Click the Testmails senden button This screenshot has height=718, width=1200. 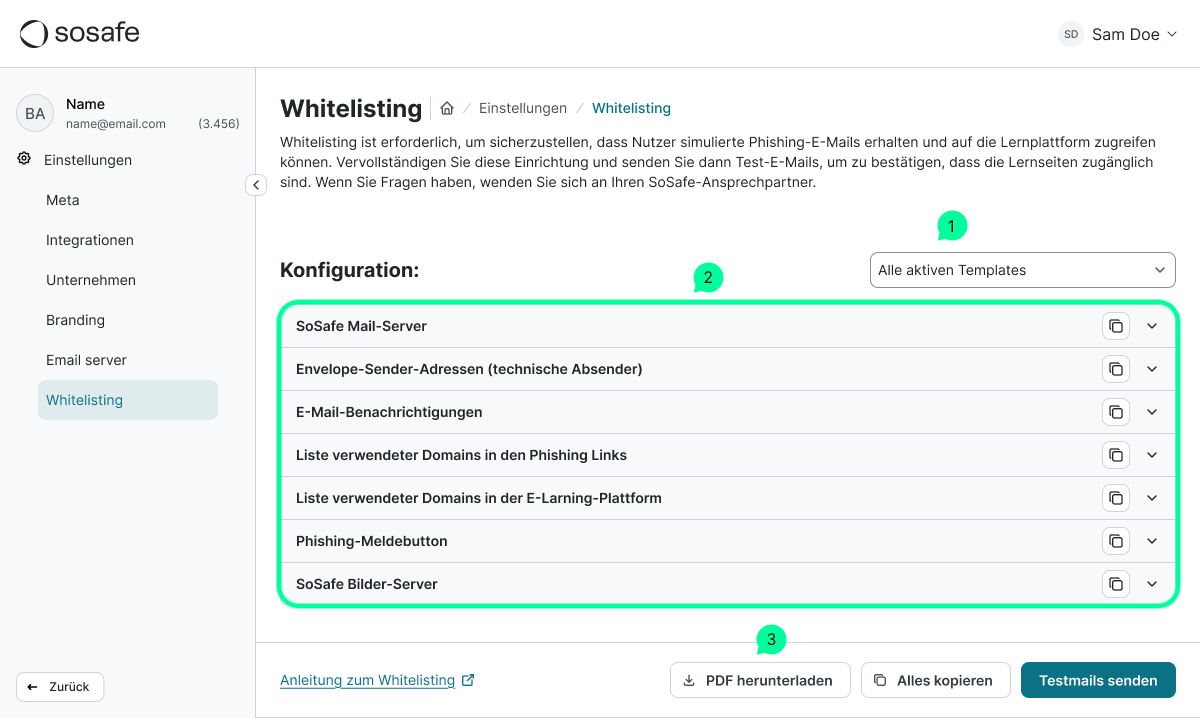pyautogui.click(x=1098, y=680)
